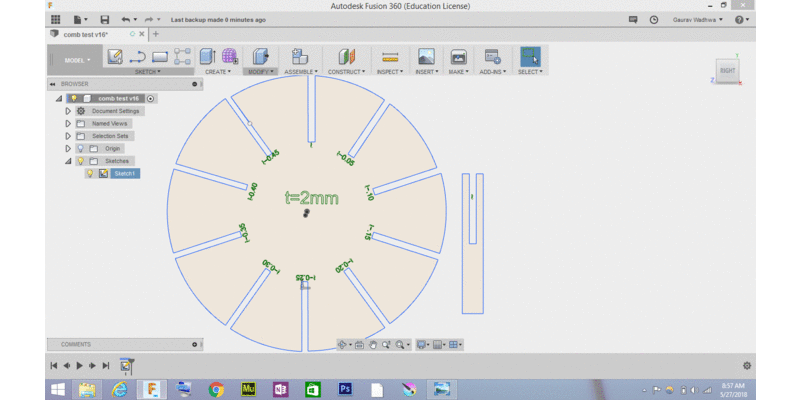The height and width of the screenshot is (400, 800).
Task: Open the Viewports layout dropdown
Action: coord(455,345)
